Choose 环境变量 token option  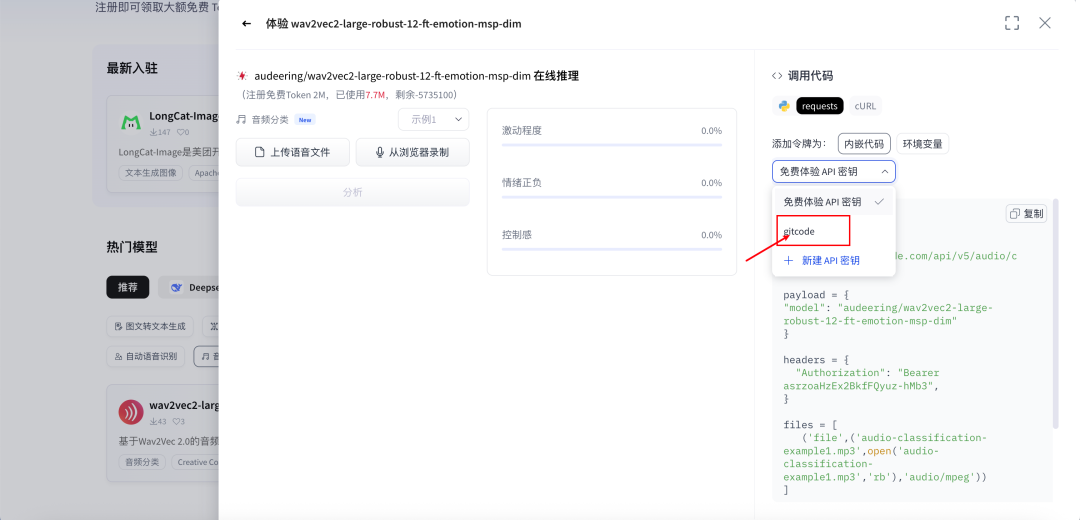(923, 144)
